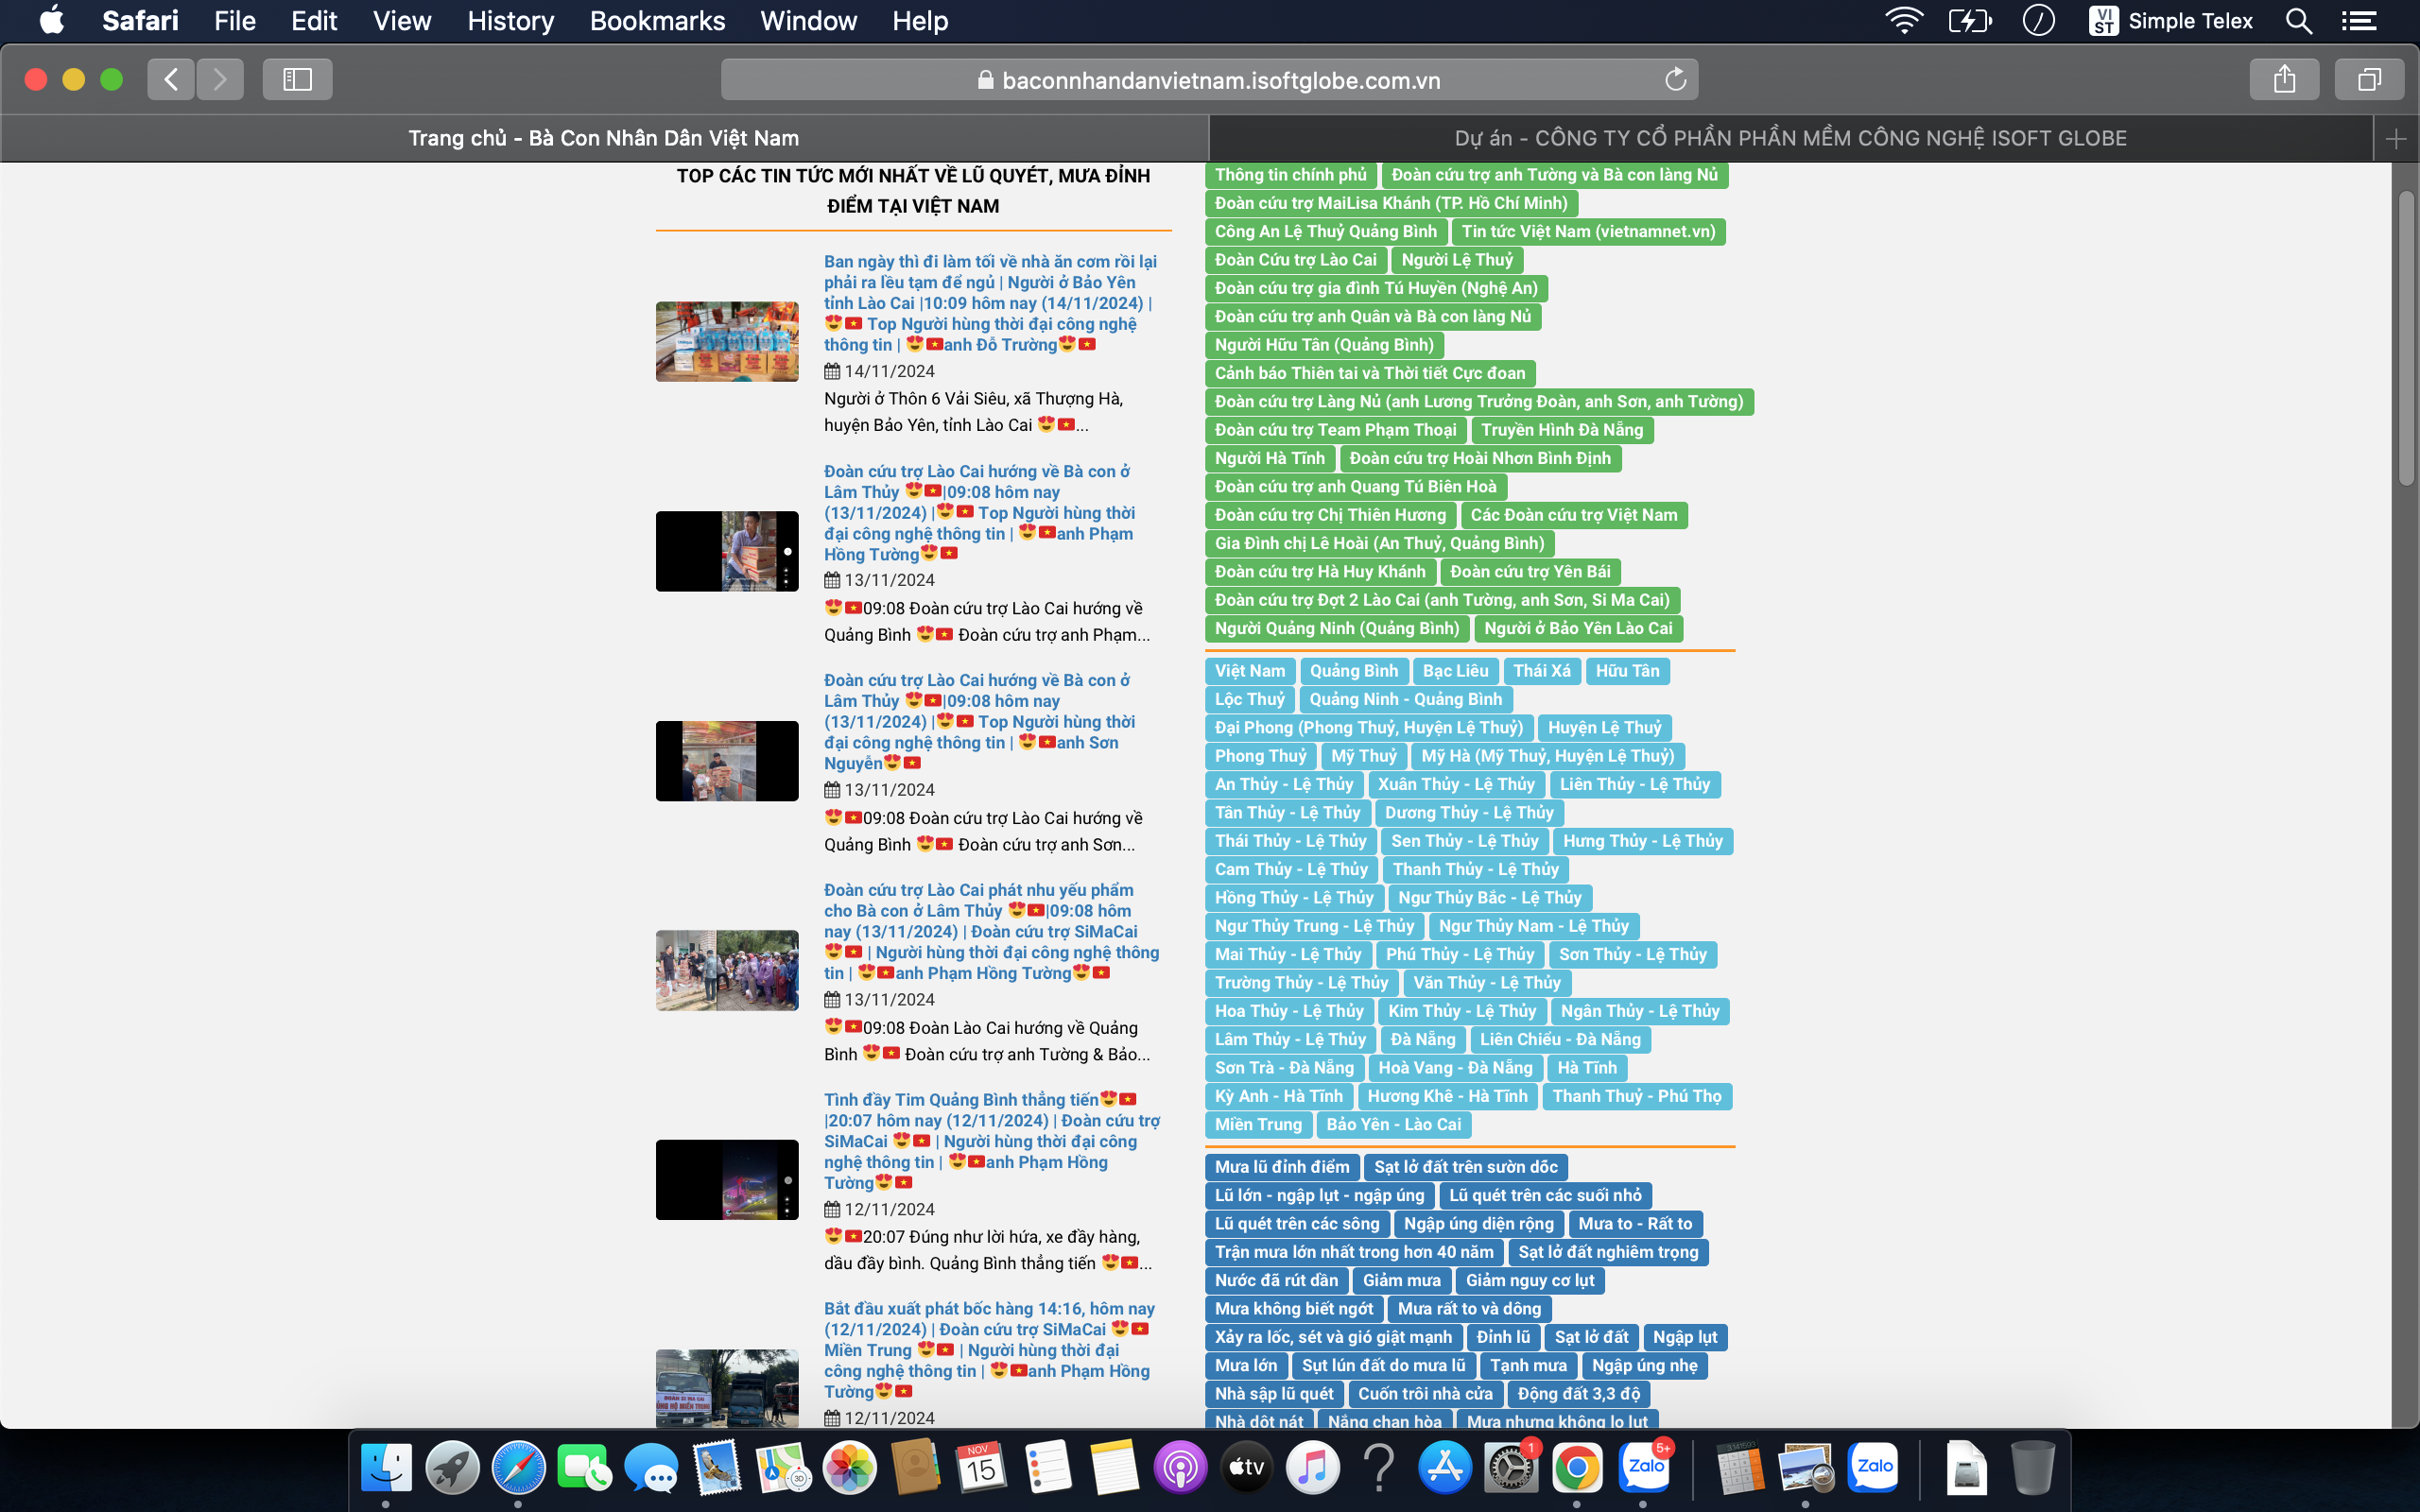This screenshot has height=1512, width=2420.
Task: Select the 'Đoàn cứu trợ Team Phạm Thoại' tag
Action: 1335,430
